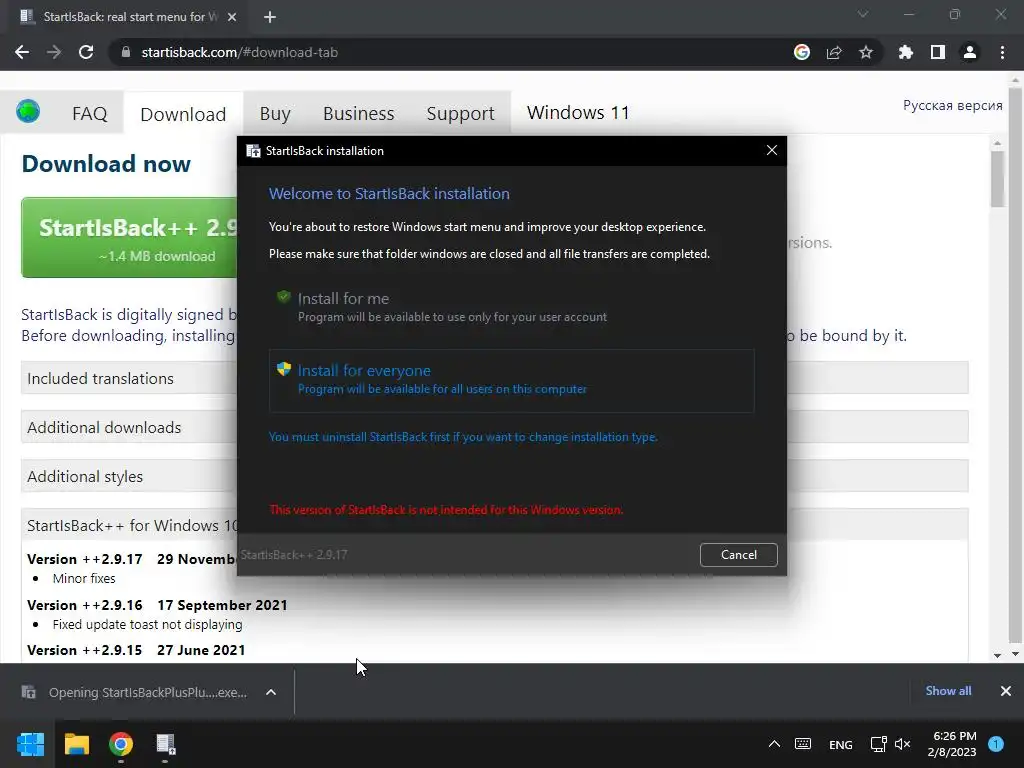The height and width of the screenshot is (768, 1024).
Task: Go to the Support tab
Action: coord(460,114)
